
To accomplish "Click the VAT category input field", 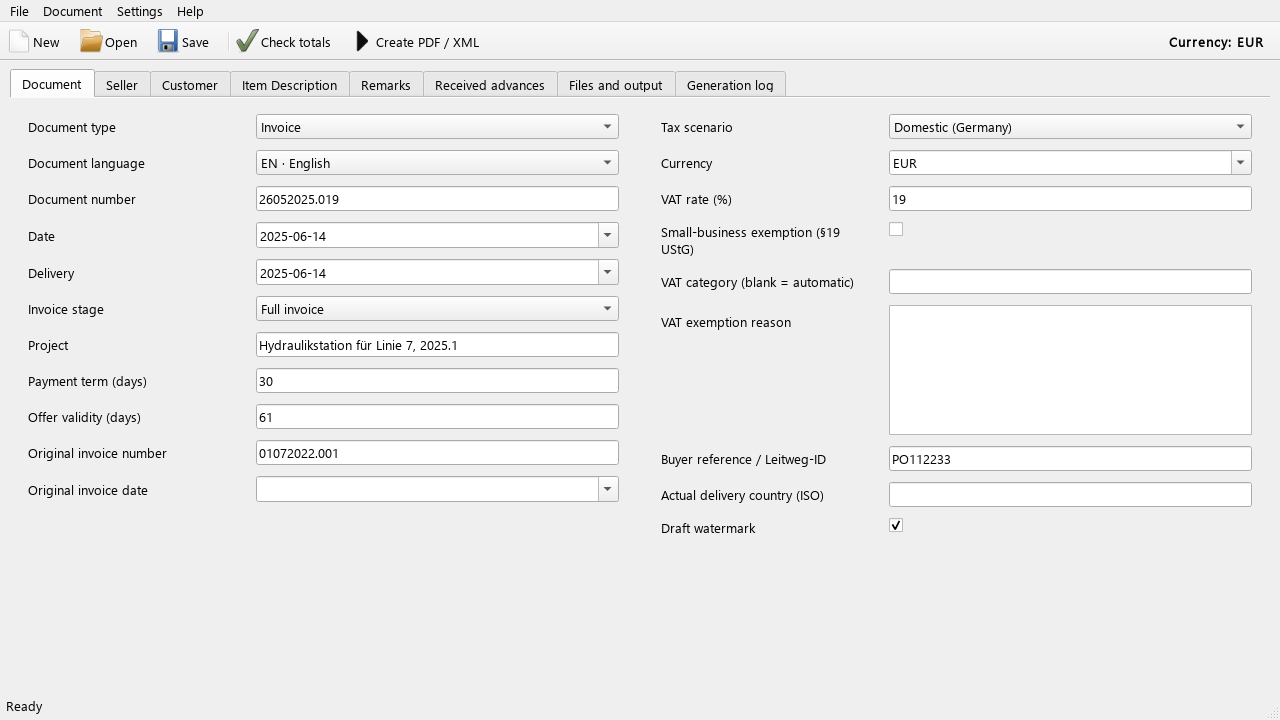I will point(1070,282).
